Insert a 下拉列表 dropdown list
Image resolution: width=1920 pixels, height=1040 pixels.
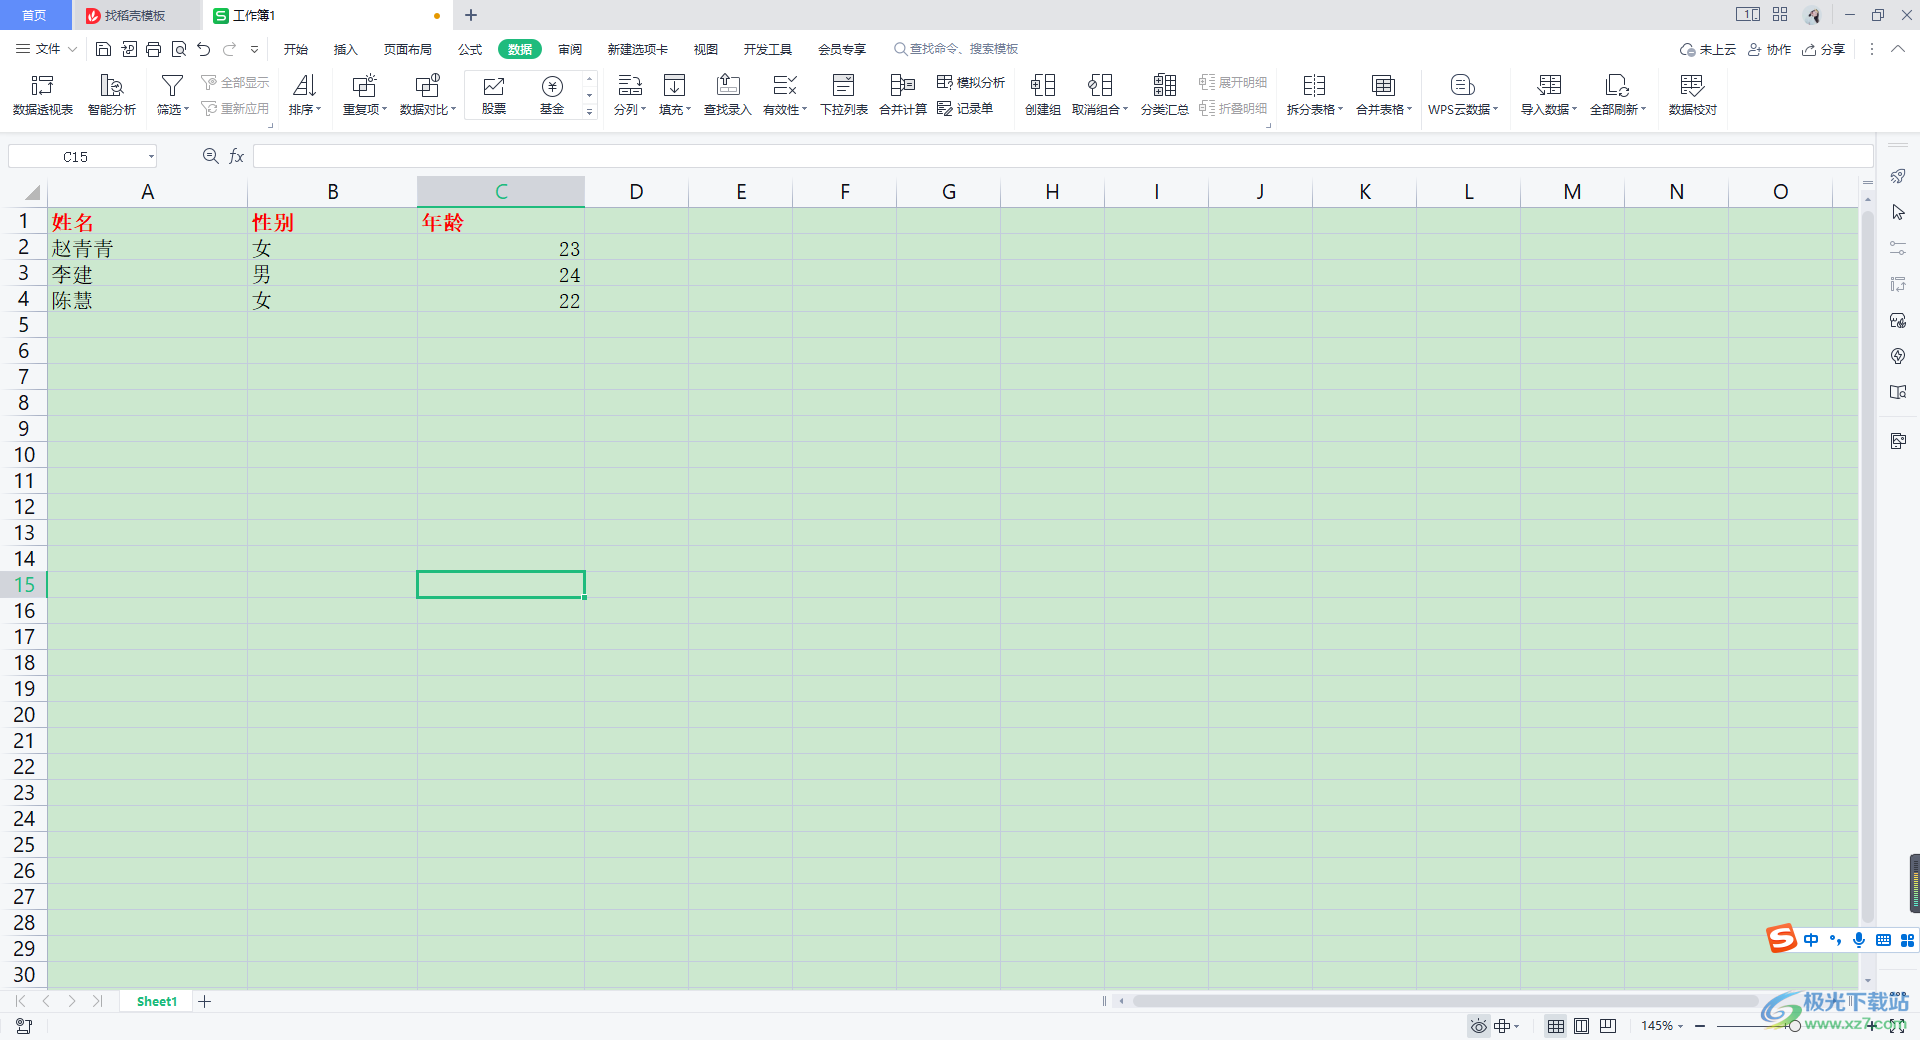[844, 95]
